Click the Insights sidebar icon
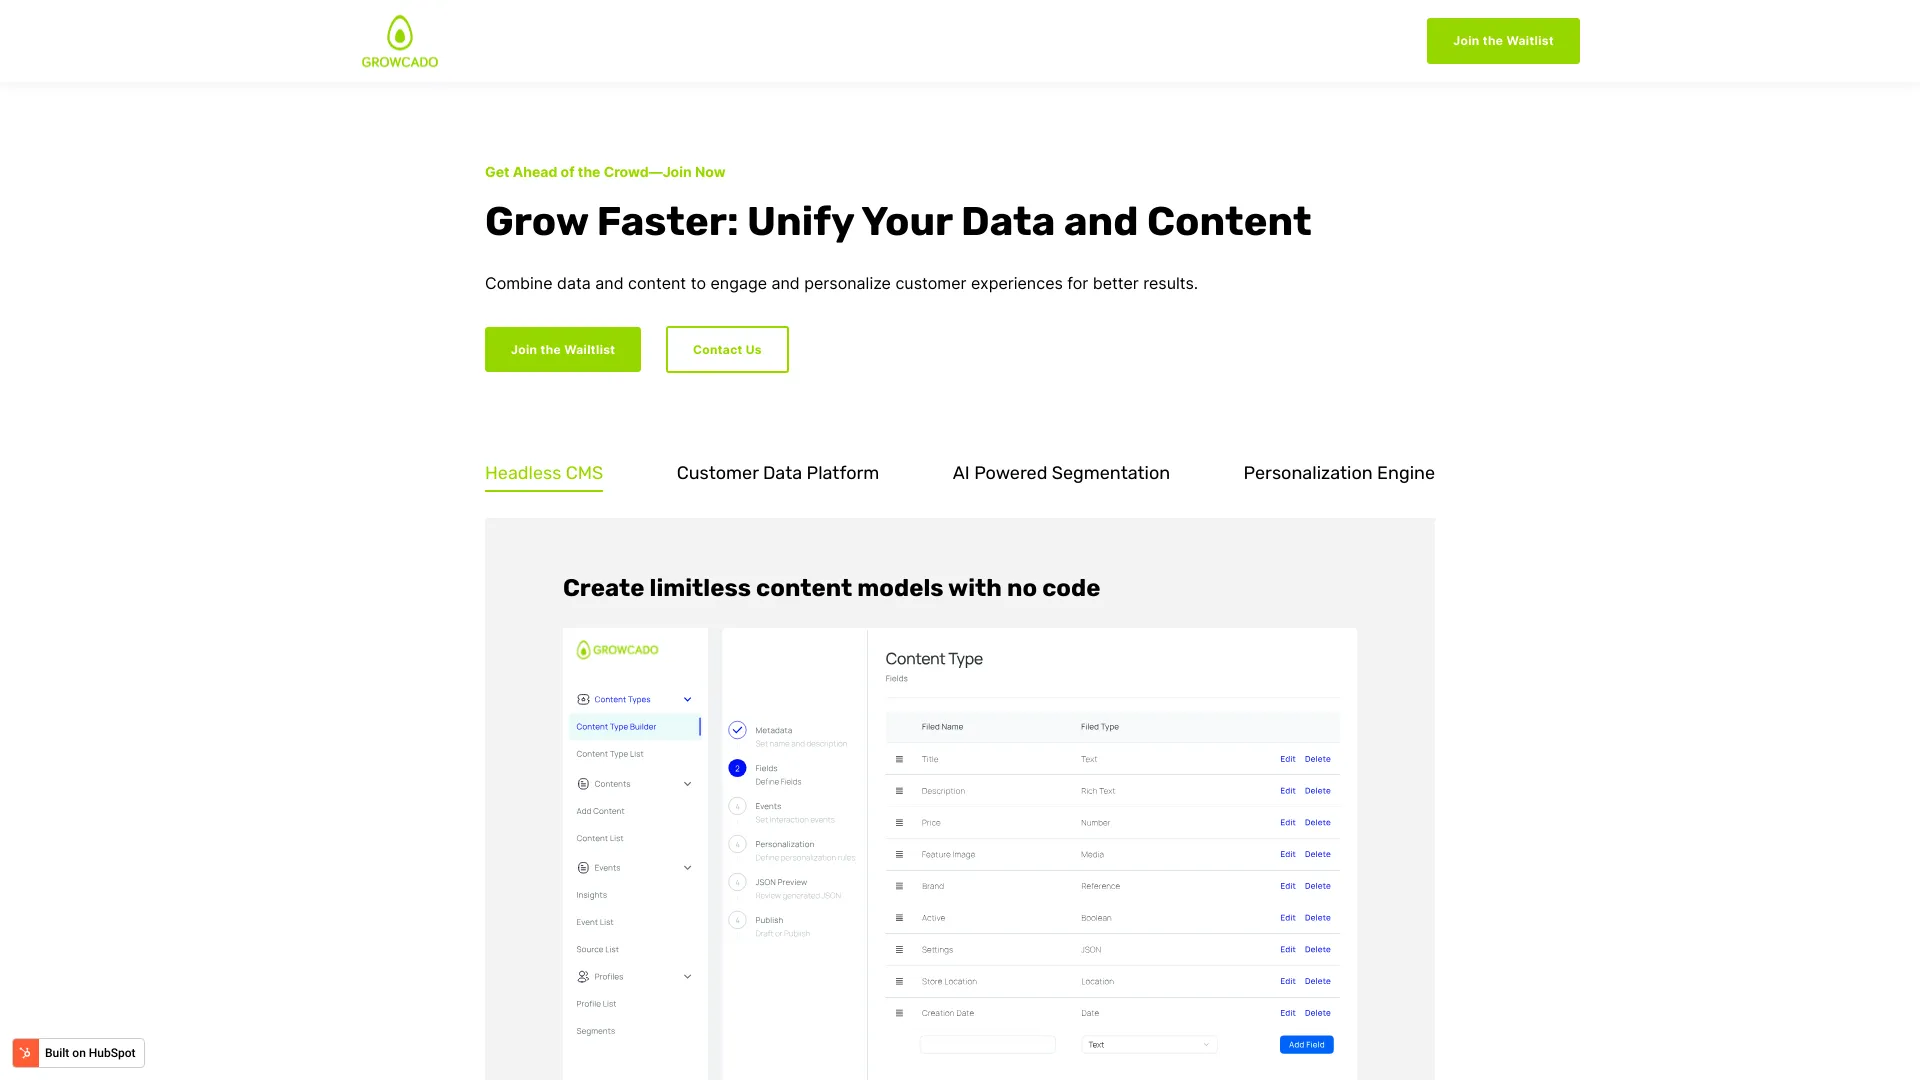Screen dimensions: 1920x1080 pos(591,895)
